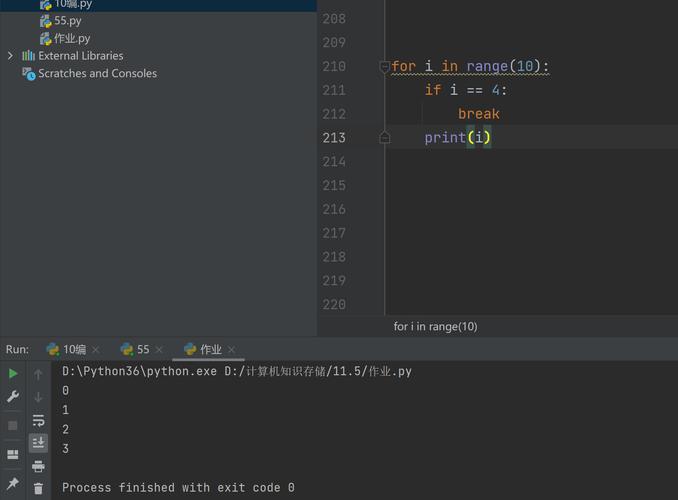The height and width of the screenshot is (500, 678).
Task: Click line number 210 in gutter
Action: [x=334, y=66]
